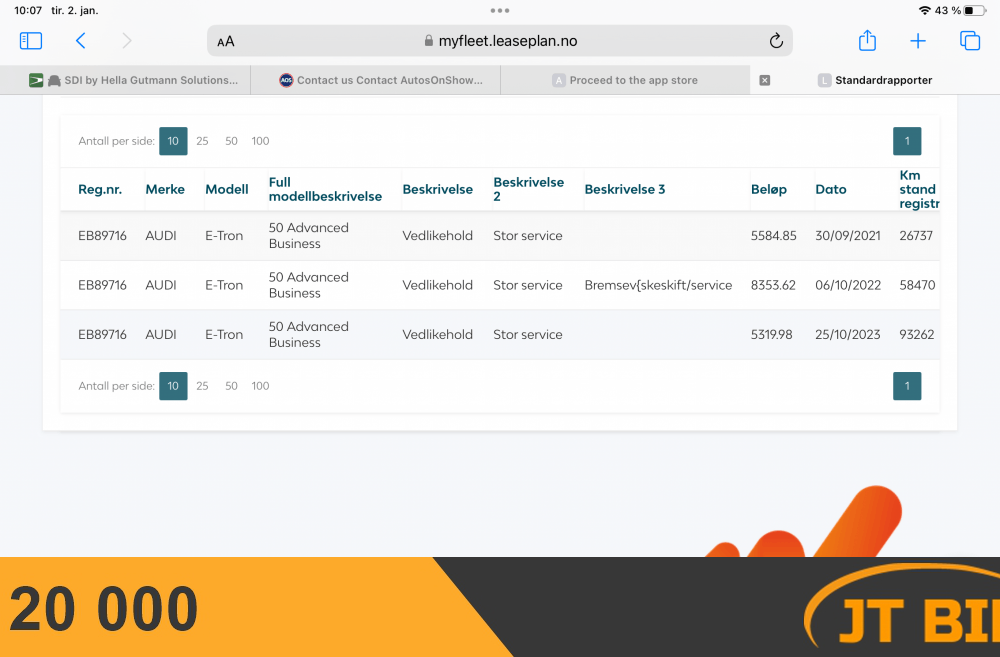Sort by the Modell column header
Screen dimensions: 1000x657
[x=227, y=189]
